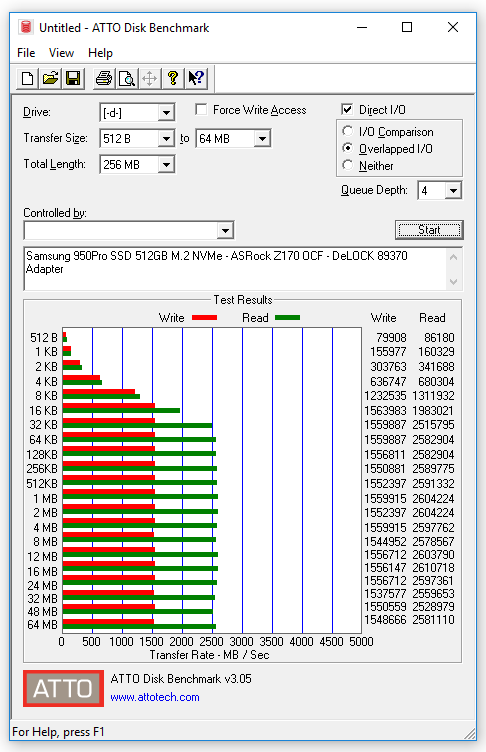Expand the Queue Depth dropdown
The height and width of the screenshot is (752, 486).
453,190
